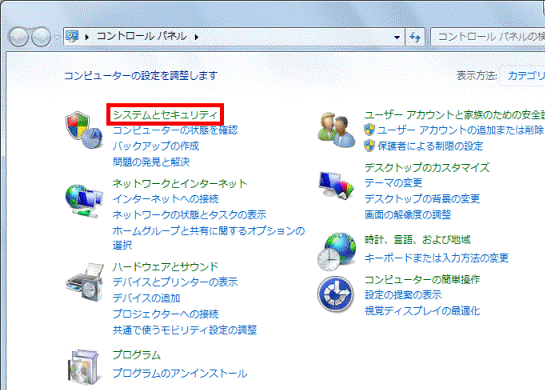Open ネットワークの状態とタスクの表示 link
Screen dimensions: 545x390
(189, 214)
